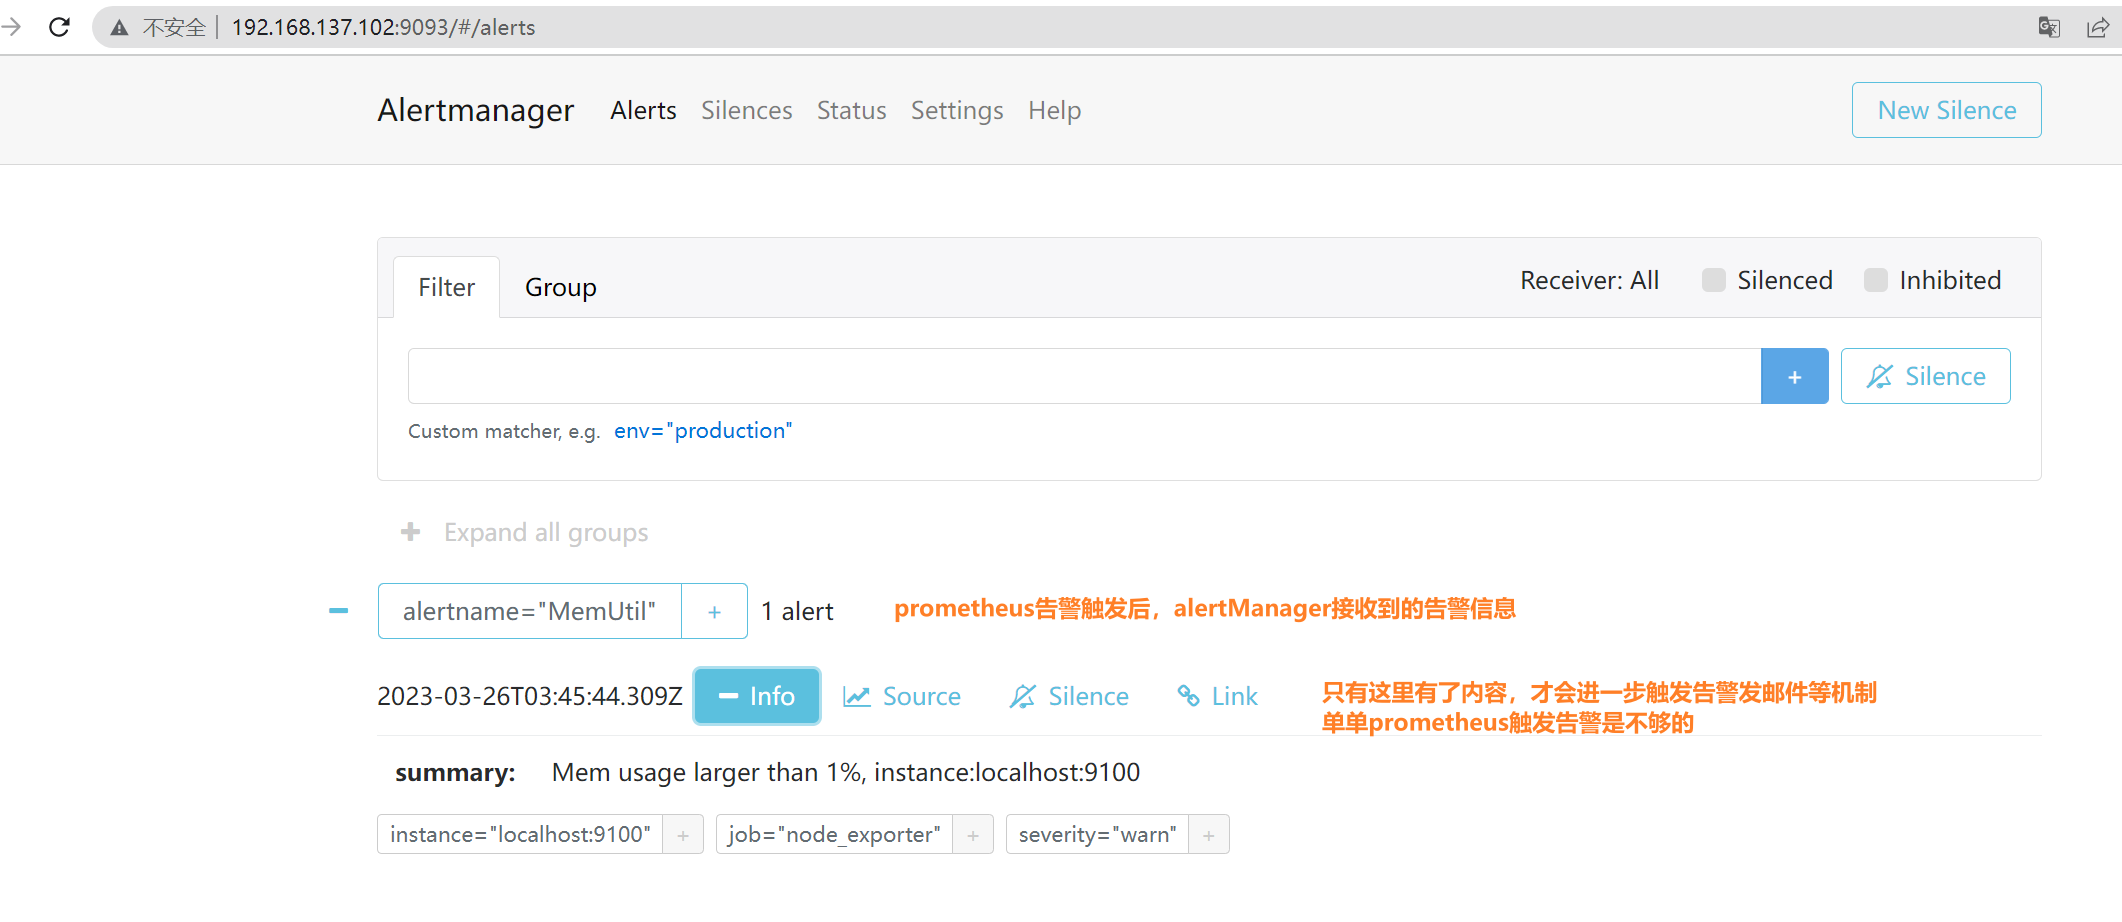Click the Alertmanager brand title

click(x=476, y=110)
